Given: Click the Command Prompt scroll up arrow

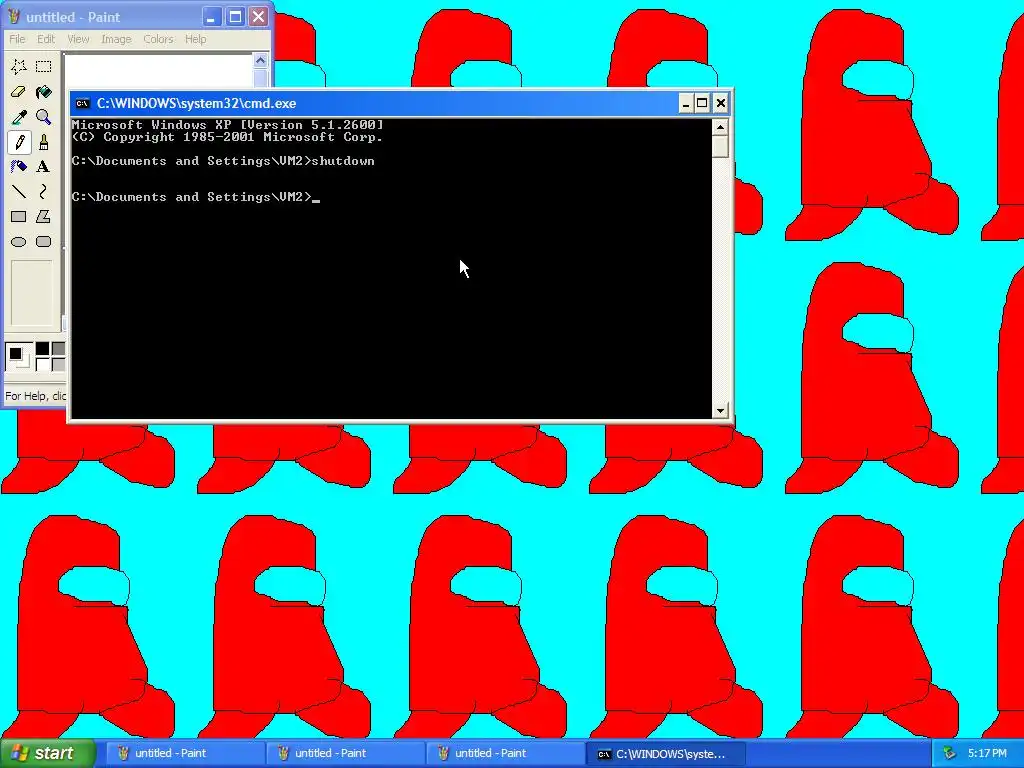Looking at the screenshot, I should [x=720, y=127].
